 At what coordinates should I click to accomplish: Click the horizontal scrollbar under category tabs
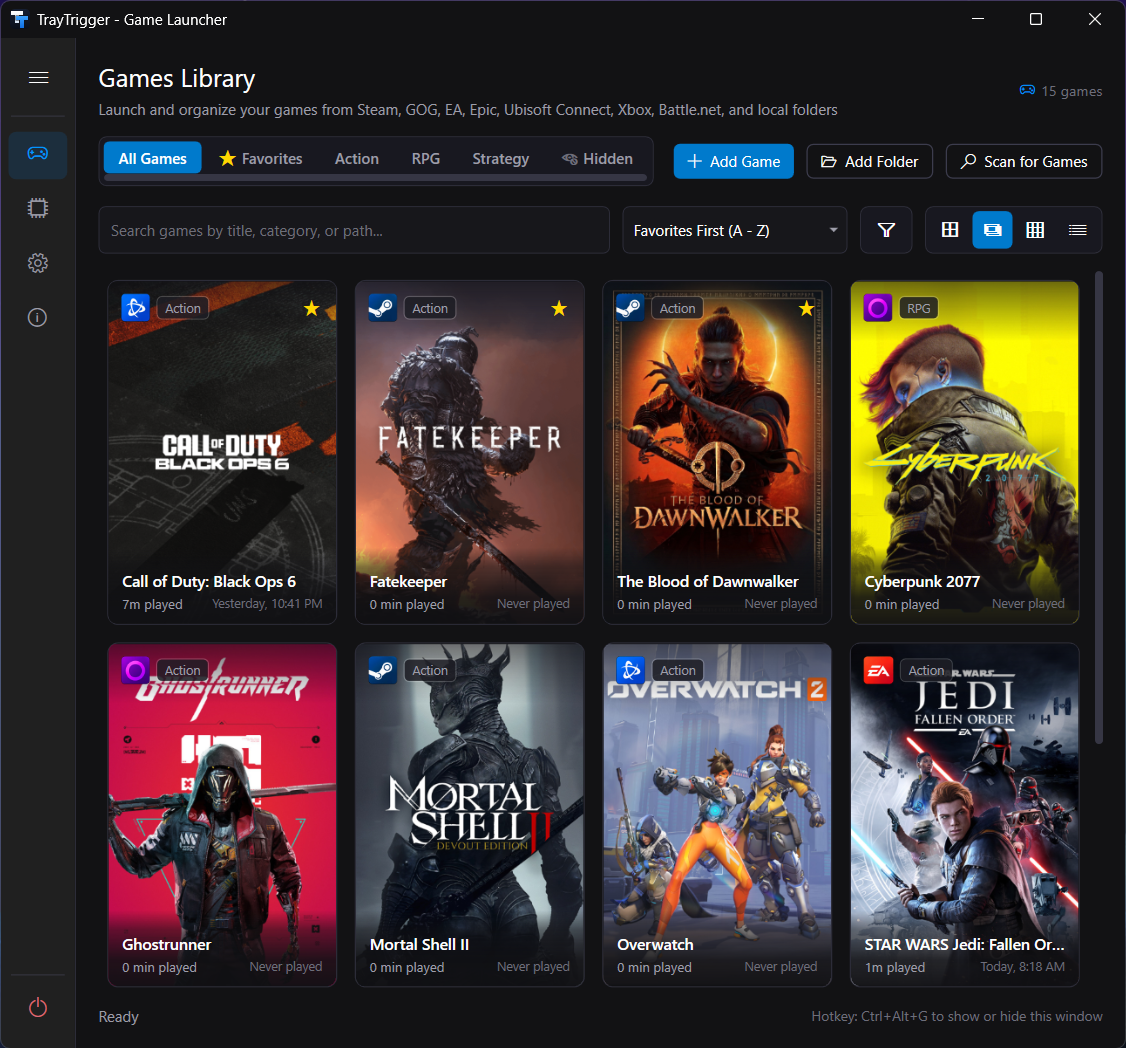click(x=376, y=177)
